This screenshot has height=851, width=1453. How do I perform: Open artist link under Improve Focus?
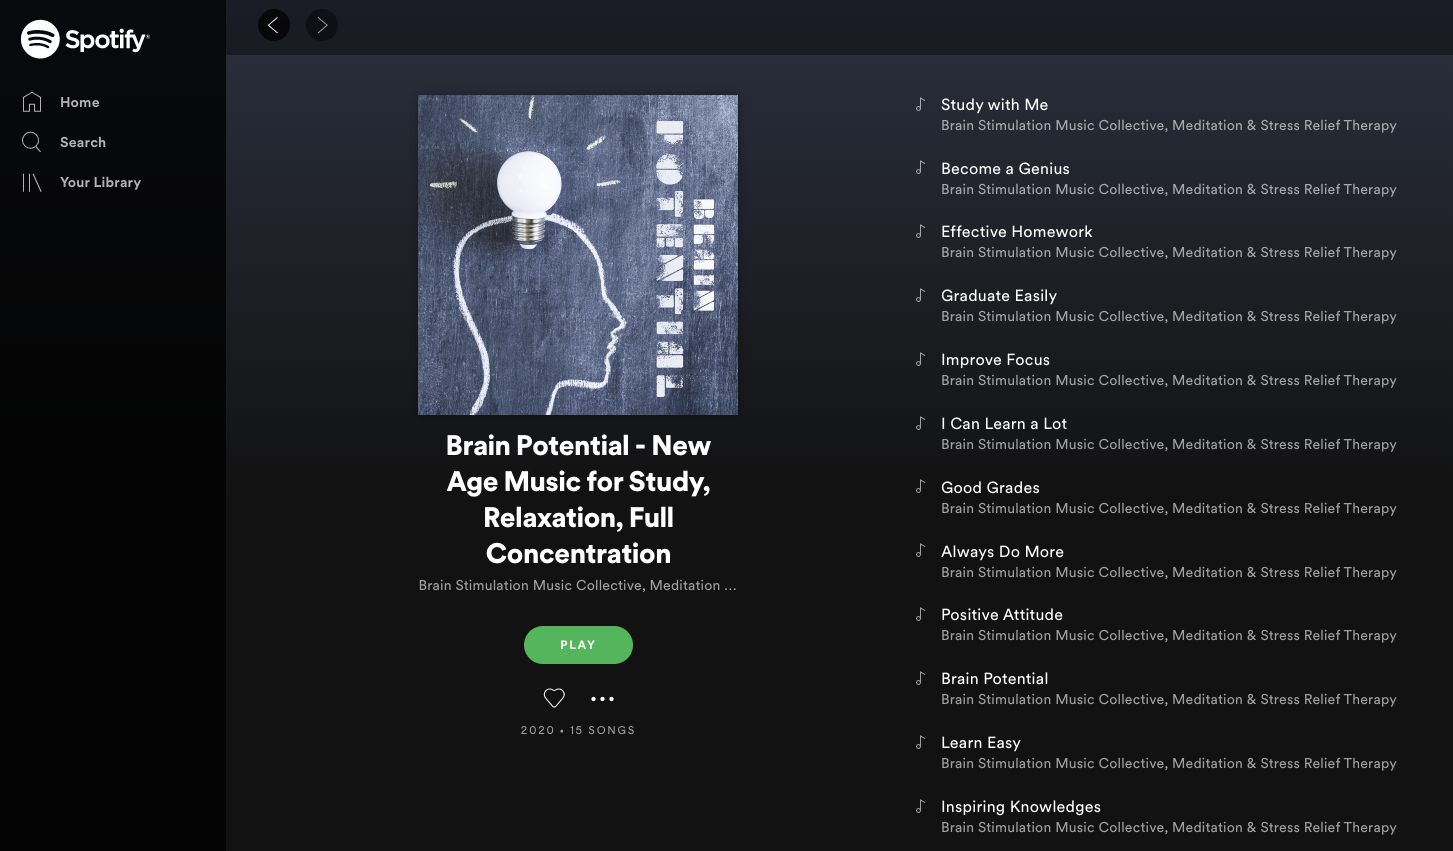(1168, 380)
